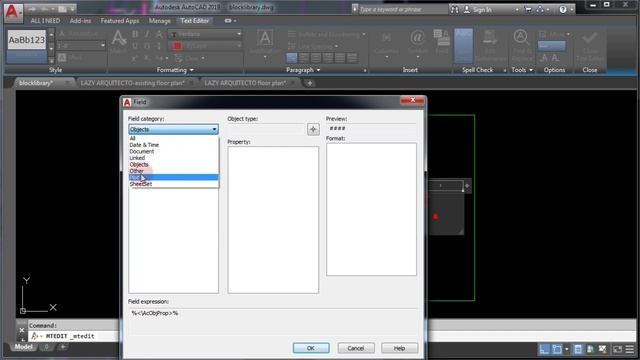Click the A360 connectivity triangle icon
This screenshot has width=640, height=360.
tap(540, 9)
